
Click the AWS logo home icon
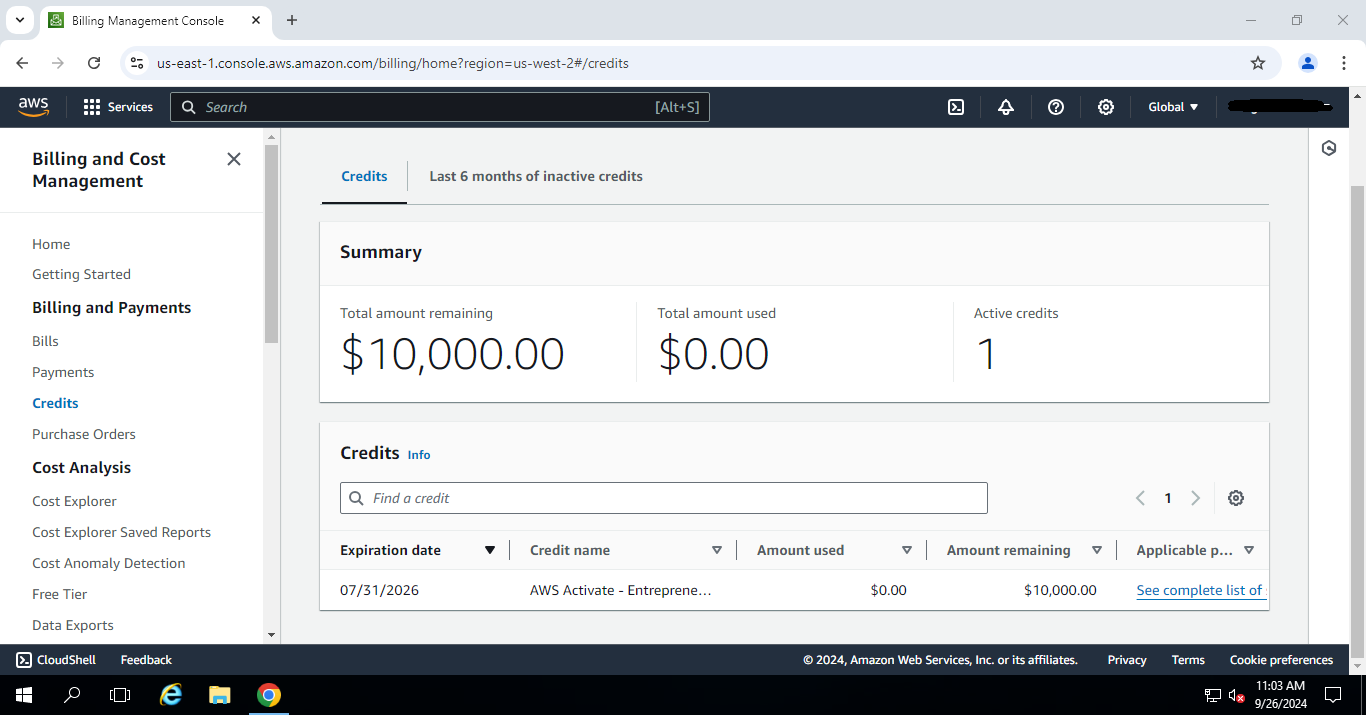tap(33, 107)
